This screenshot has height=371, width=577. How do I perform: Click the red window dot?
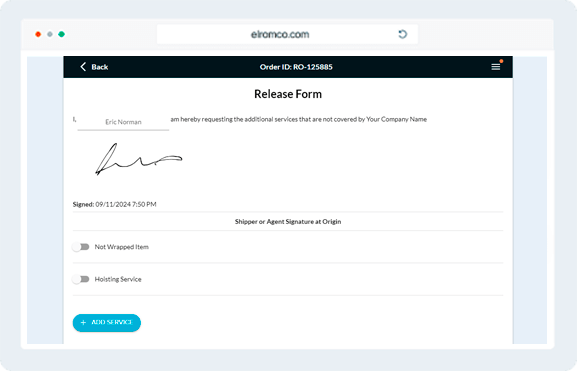coord(38,34)
